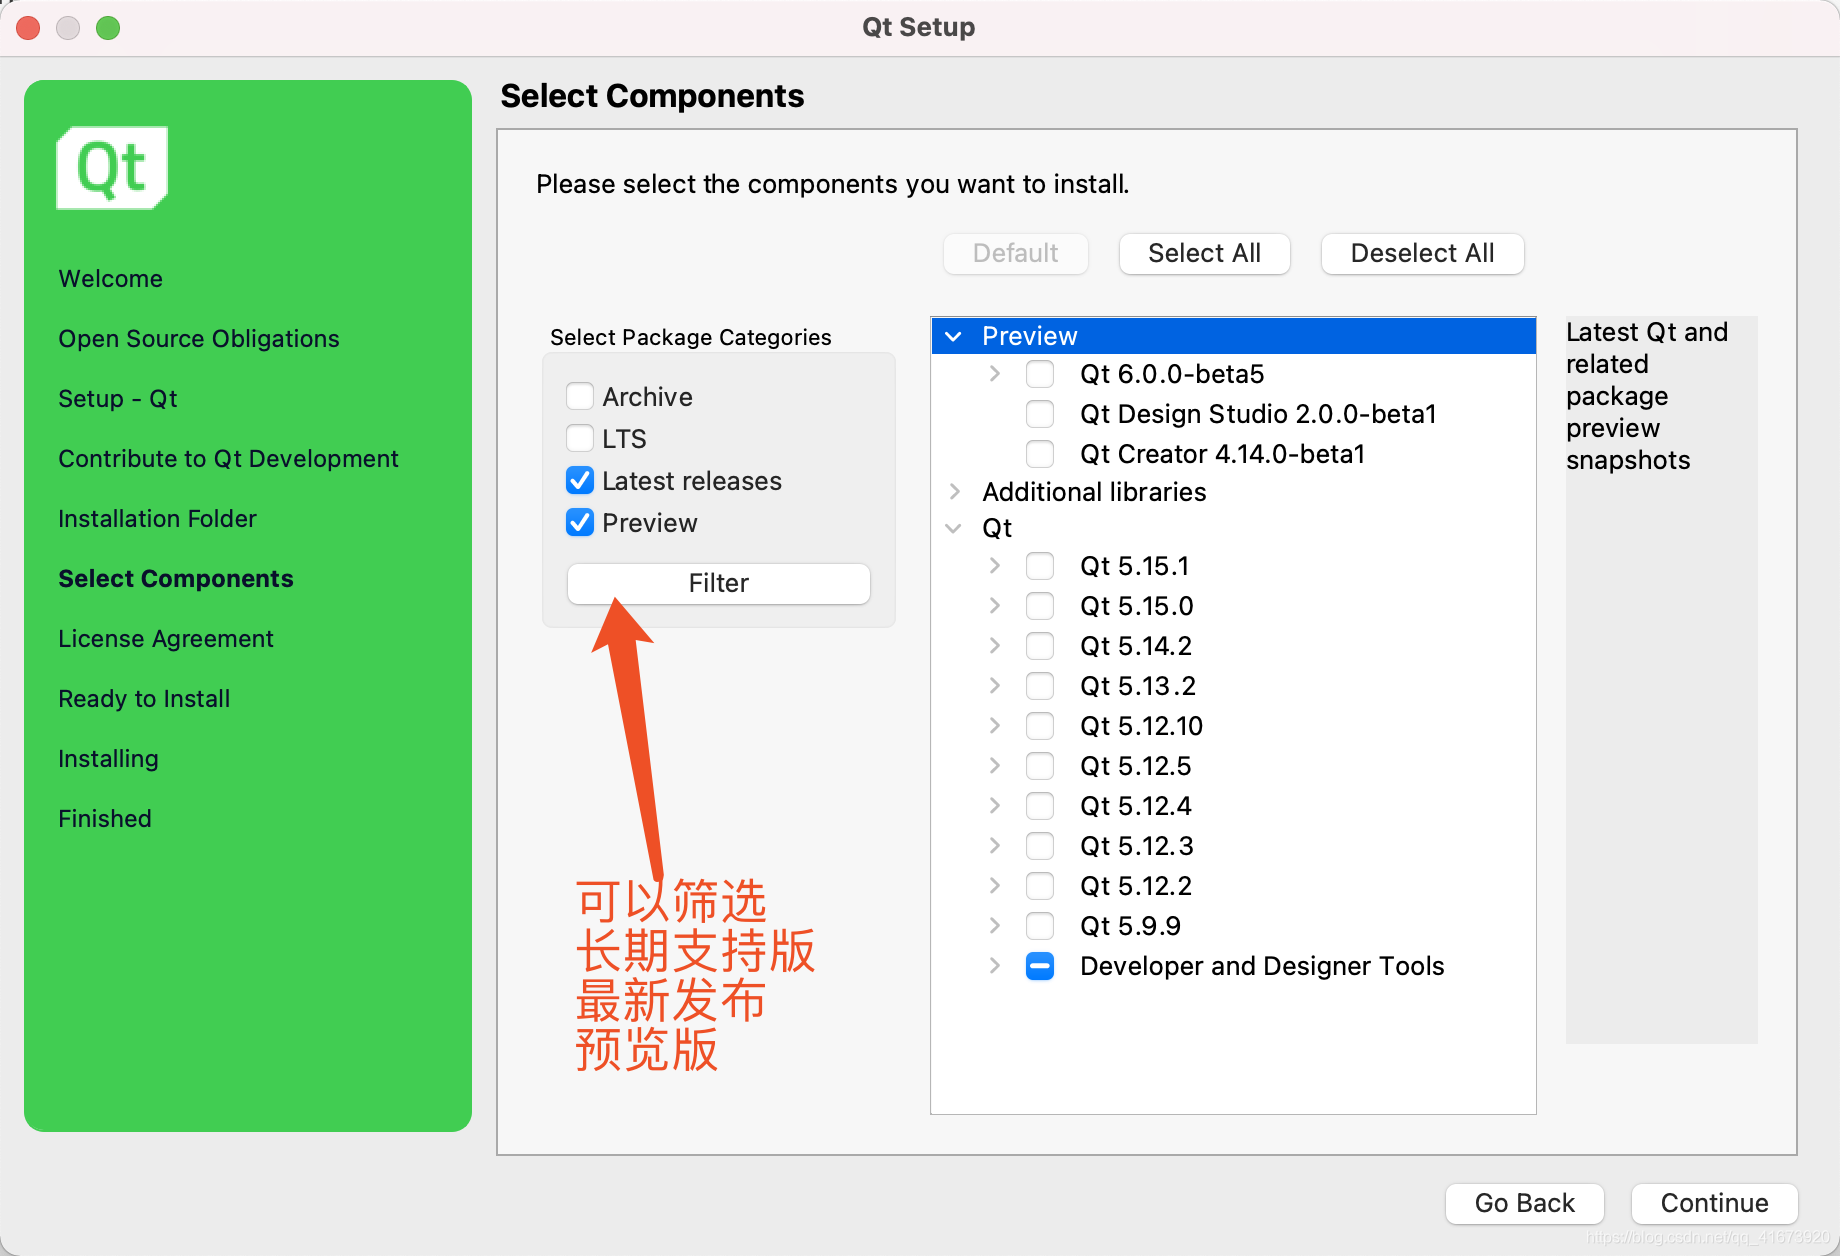Click the Select All button
The height and width of the screenshot is (1256, 1840).
click(x=1204, y=253)
